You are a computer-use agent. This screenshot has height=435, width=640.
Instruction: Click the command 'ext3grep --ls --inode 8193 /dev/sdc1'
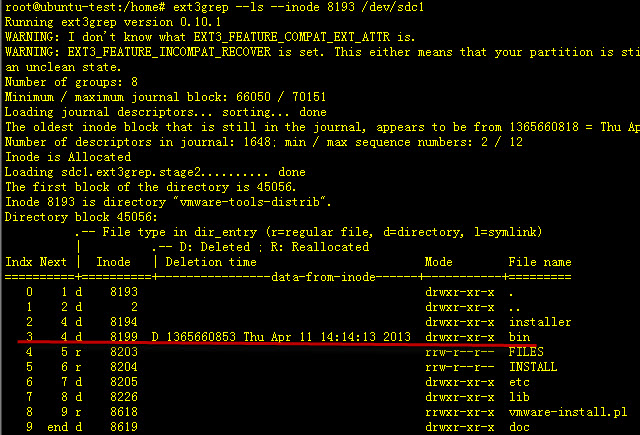tap(298, 7)
